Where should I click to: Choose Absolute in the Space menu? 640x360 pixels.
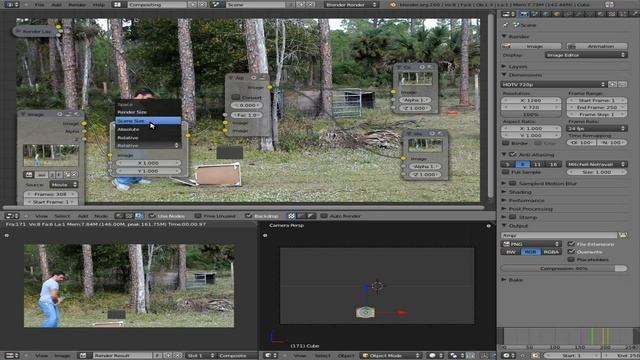tap(148, 129)
